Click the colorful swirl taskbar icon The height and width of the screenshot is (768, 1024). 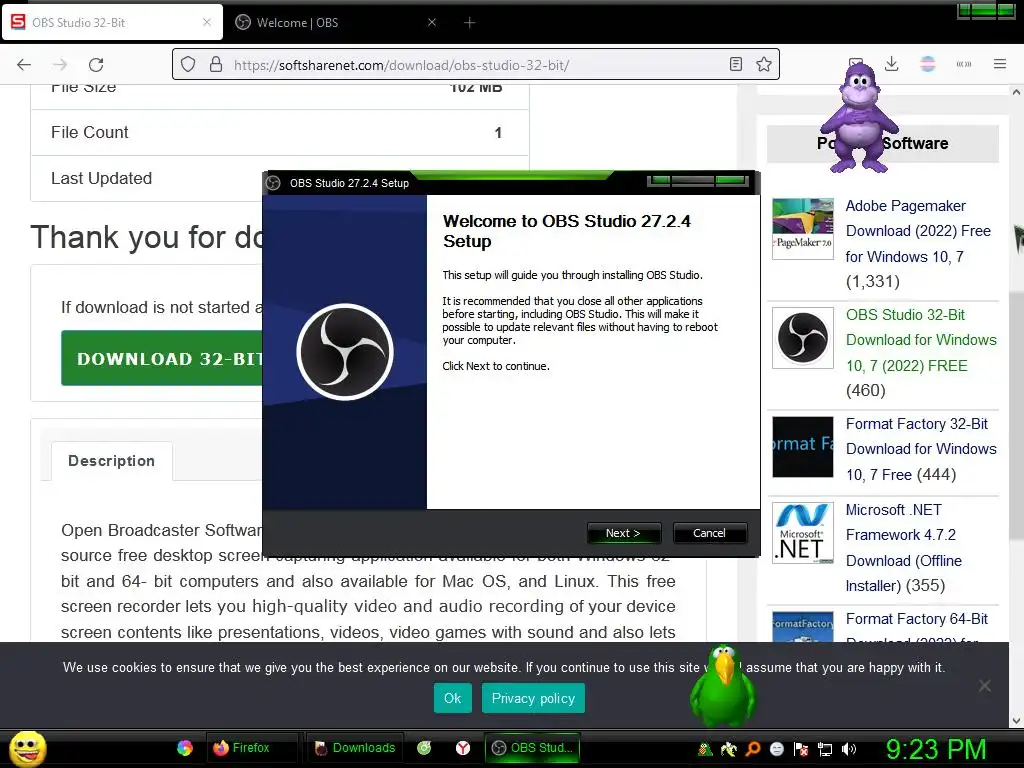(185, 748)
